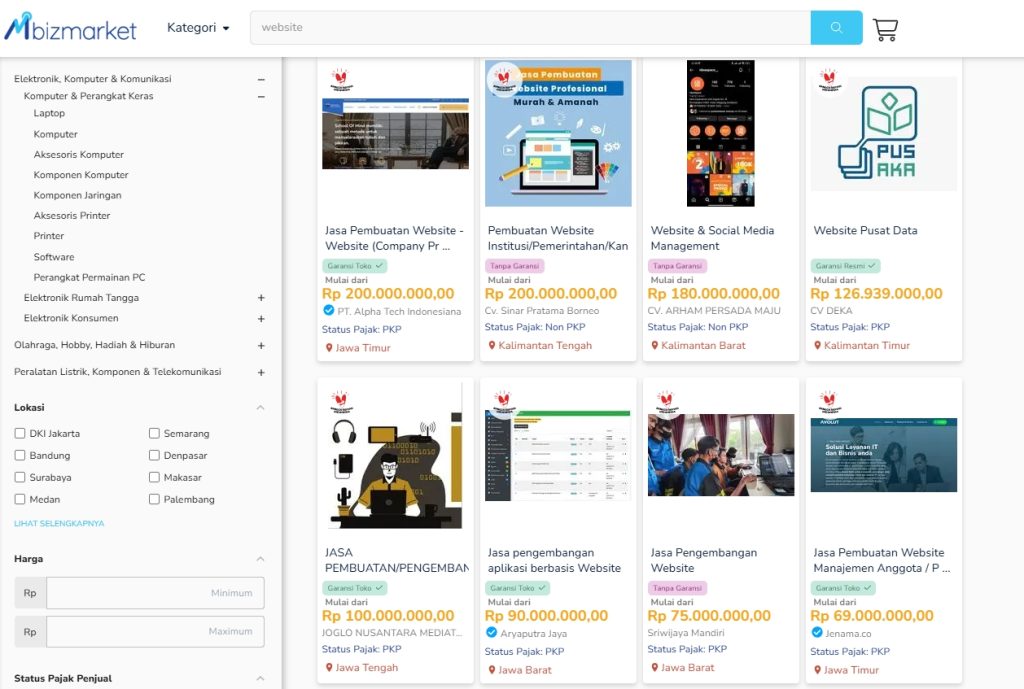Check the Denpasar checkbox
The height and width of the screenshot is (689, 1024).
[155, 456]
